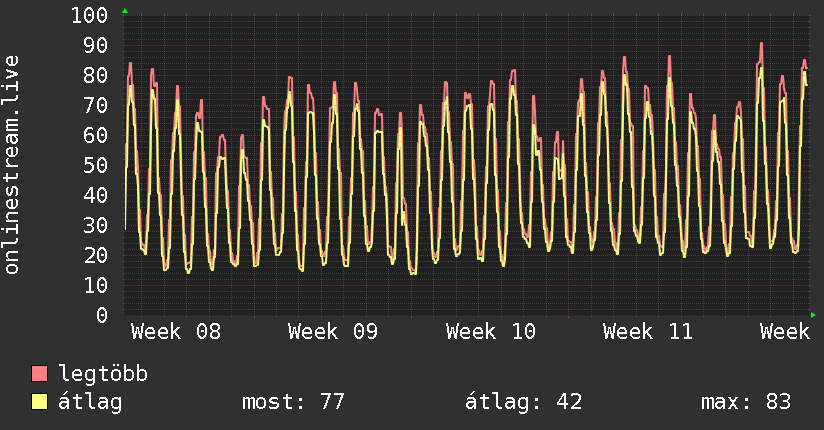
Task: Select the 'max: 83' statistic
Action: click(x=746, y=402)
